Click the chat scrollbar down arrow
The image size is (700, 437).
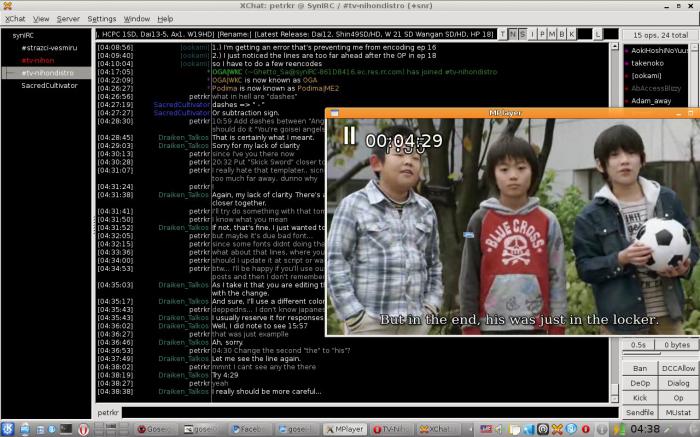(x=614, y=399)
